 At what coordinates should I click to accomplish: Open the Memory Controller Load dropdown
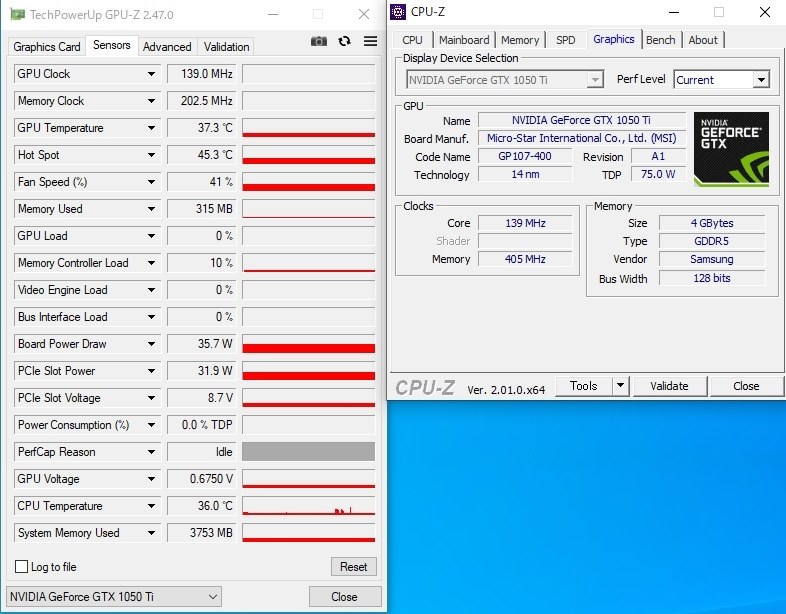coord(151,263)
